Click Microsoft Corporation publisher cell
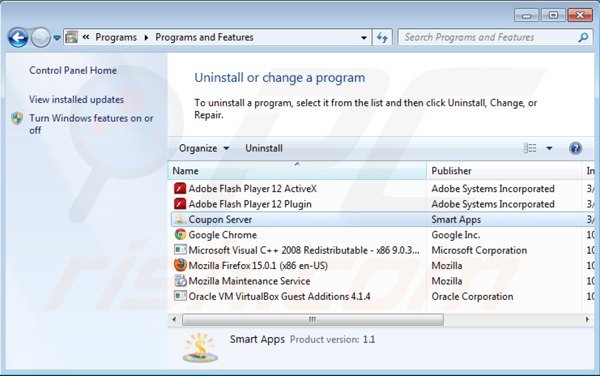 coord(479,250)
